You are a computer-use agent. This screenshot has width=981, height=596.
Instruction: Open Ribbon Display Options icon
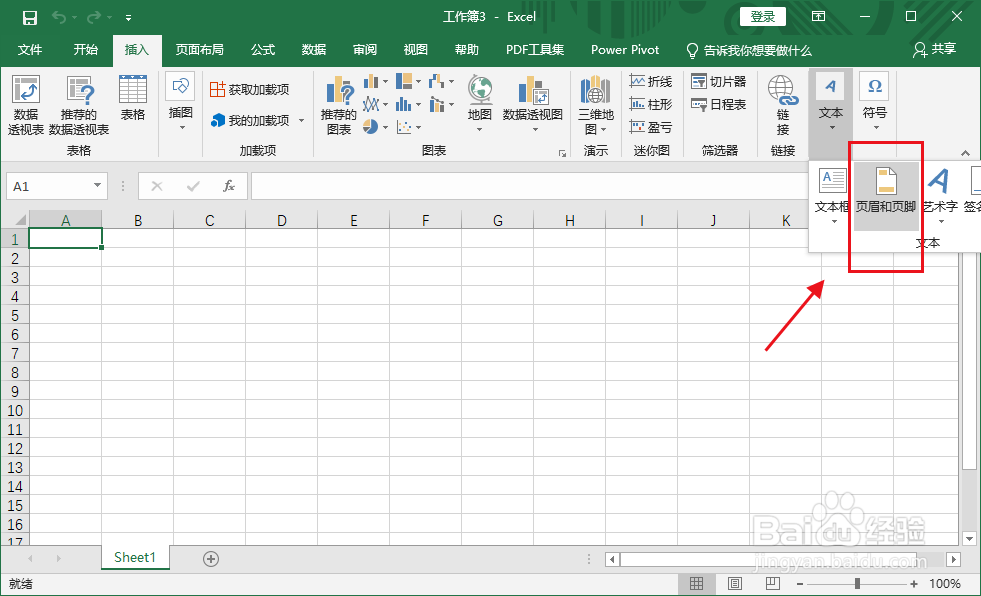pyautogui.click(x=818, y=17)
